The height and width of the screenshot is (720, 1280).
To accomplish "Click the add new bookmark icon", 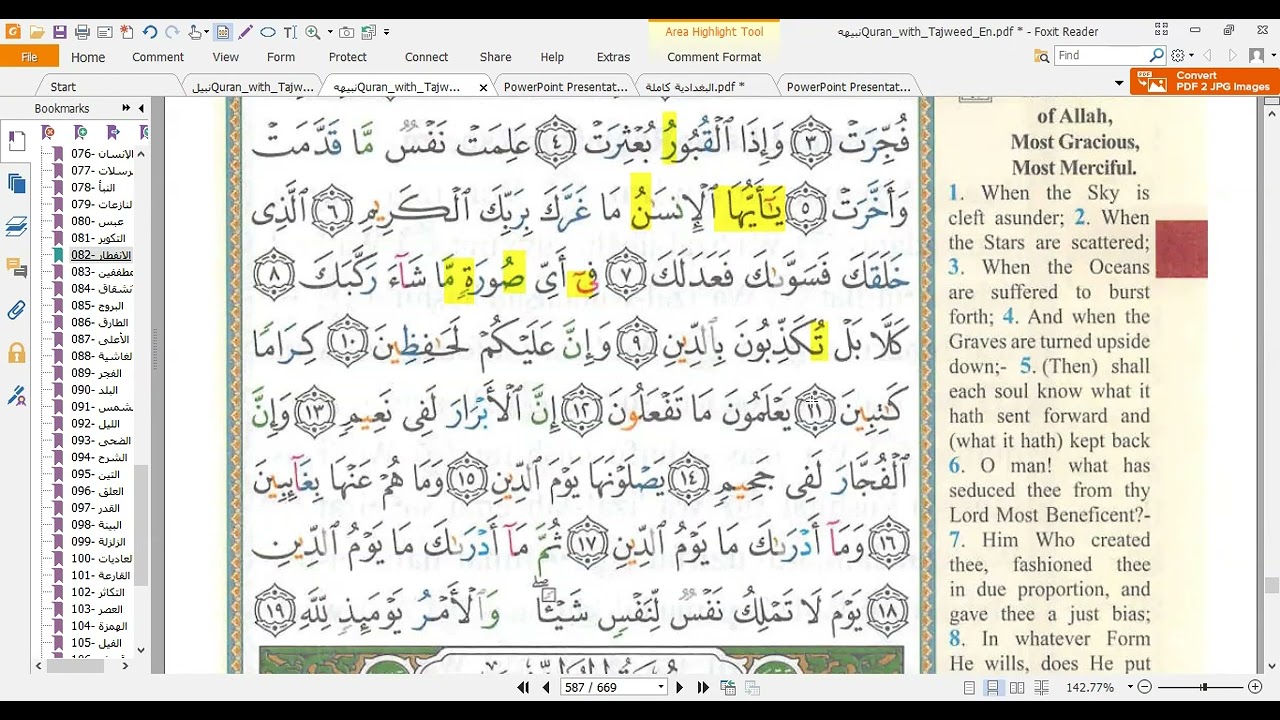I will 81,132.
